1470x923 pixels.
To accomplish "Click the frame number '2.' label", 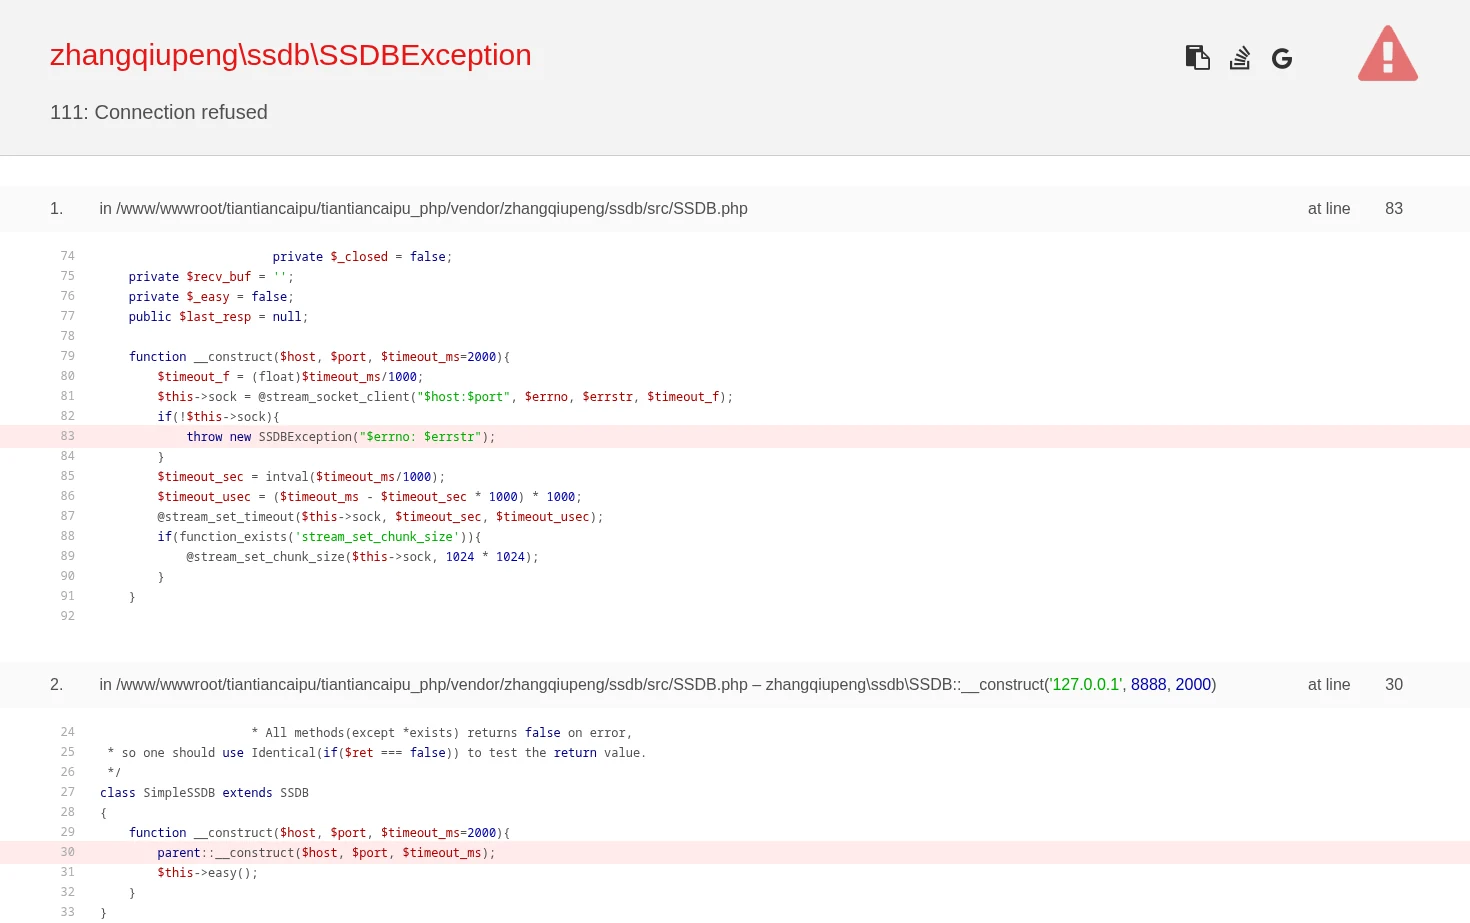I will (x=57, y=685).
